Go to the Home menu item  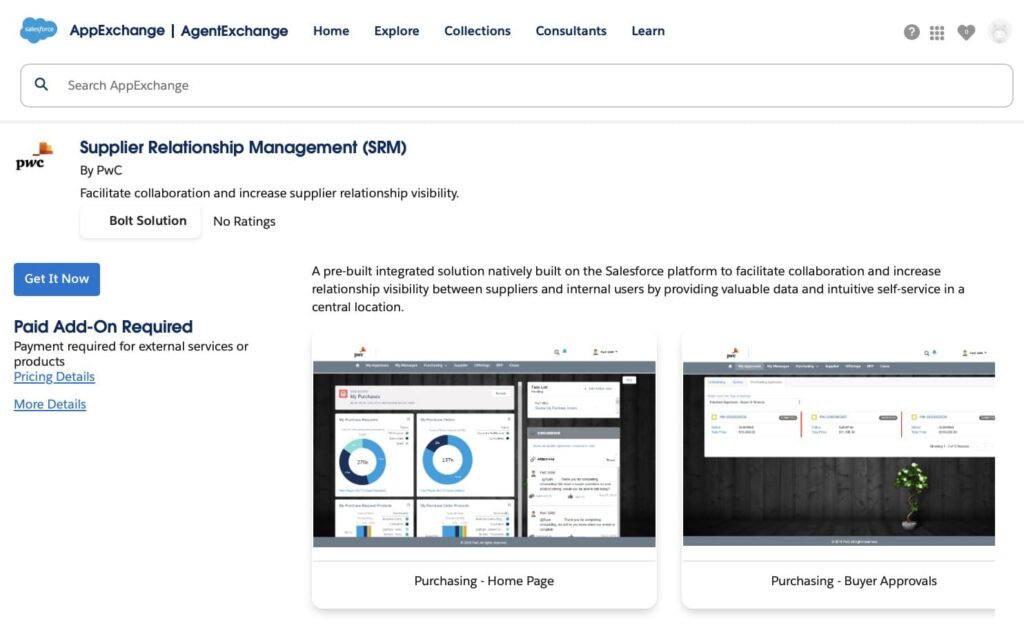tap(330, 31)
